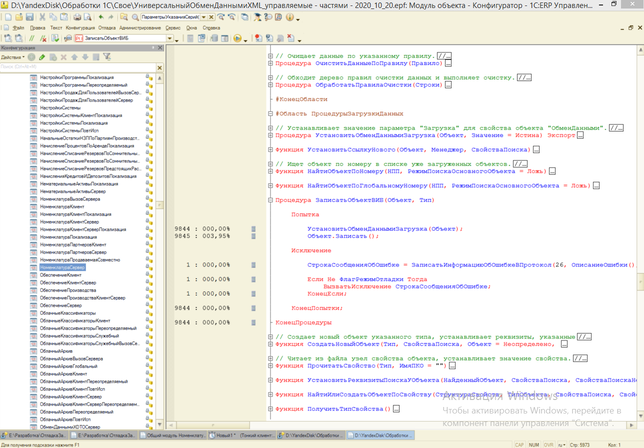Open the Администрирование menu

point(138,28)
